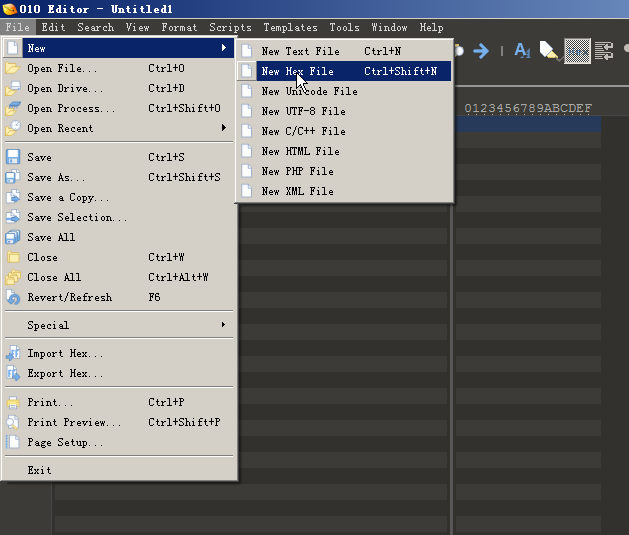Open the Format menu
Viewport: 629px width, 535px height.
[x=179, y=27]
